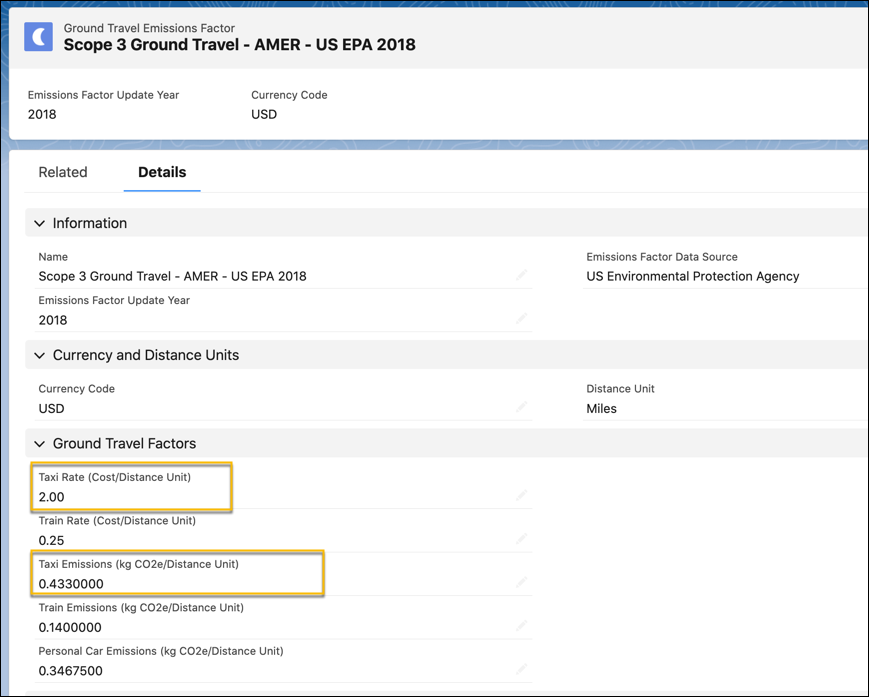Click the Distance Unit field label
Image resolution: width=869 pixels, height=697 pixels.
pos(620,388)
